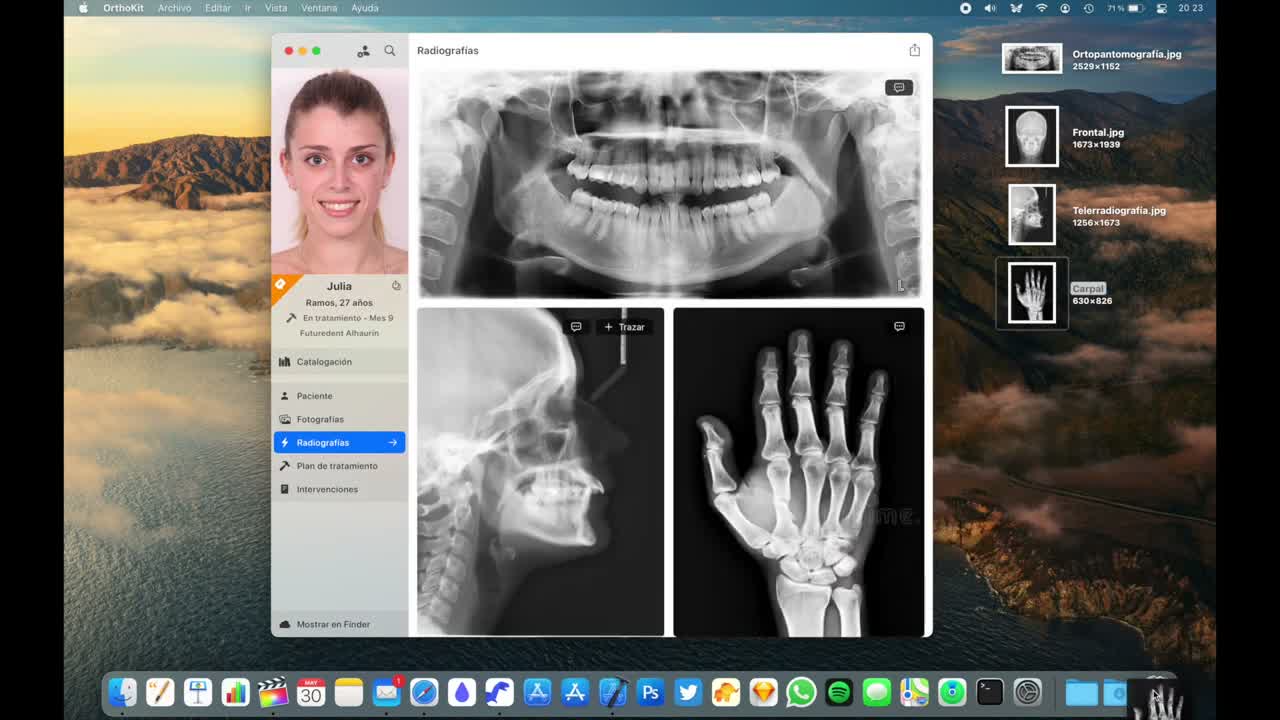Click the add patient icon in sidebar header

[x=363, y=51]
